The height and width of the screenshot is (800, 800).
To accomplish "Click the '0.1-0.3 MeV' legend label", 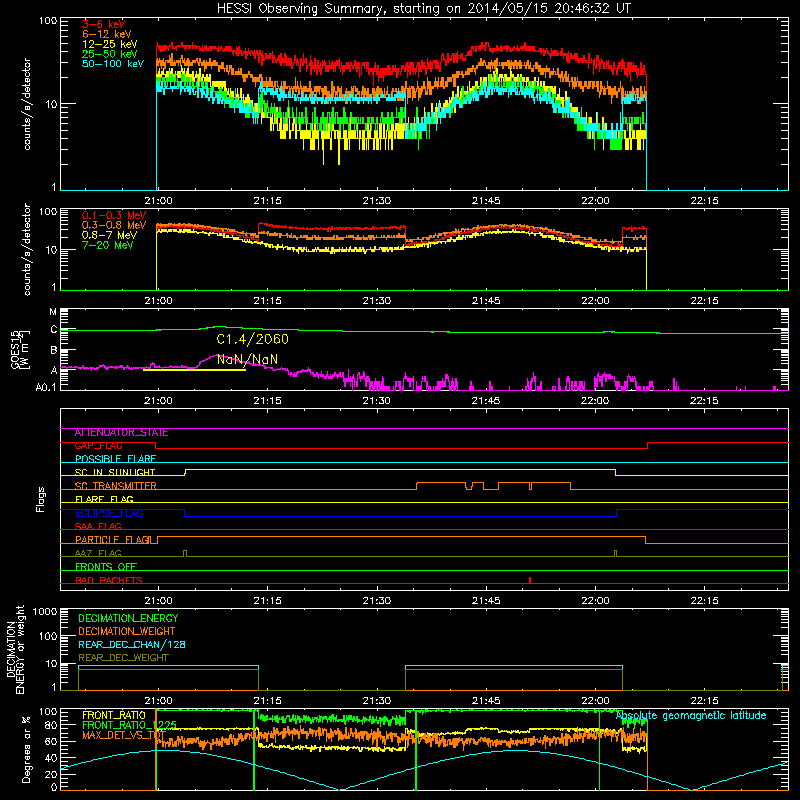I will point(114,215).
